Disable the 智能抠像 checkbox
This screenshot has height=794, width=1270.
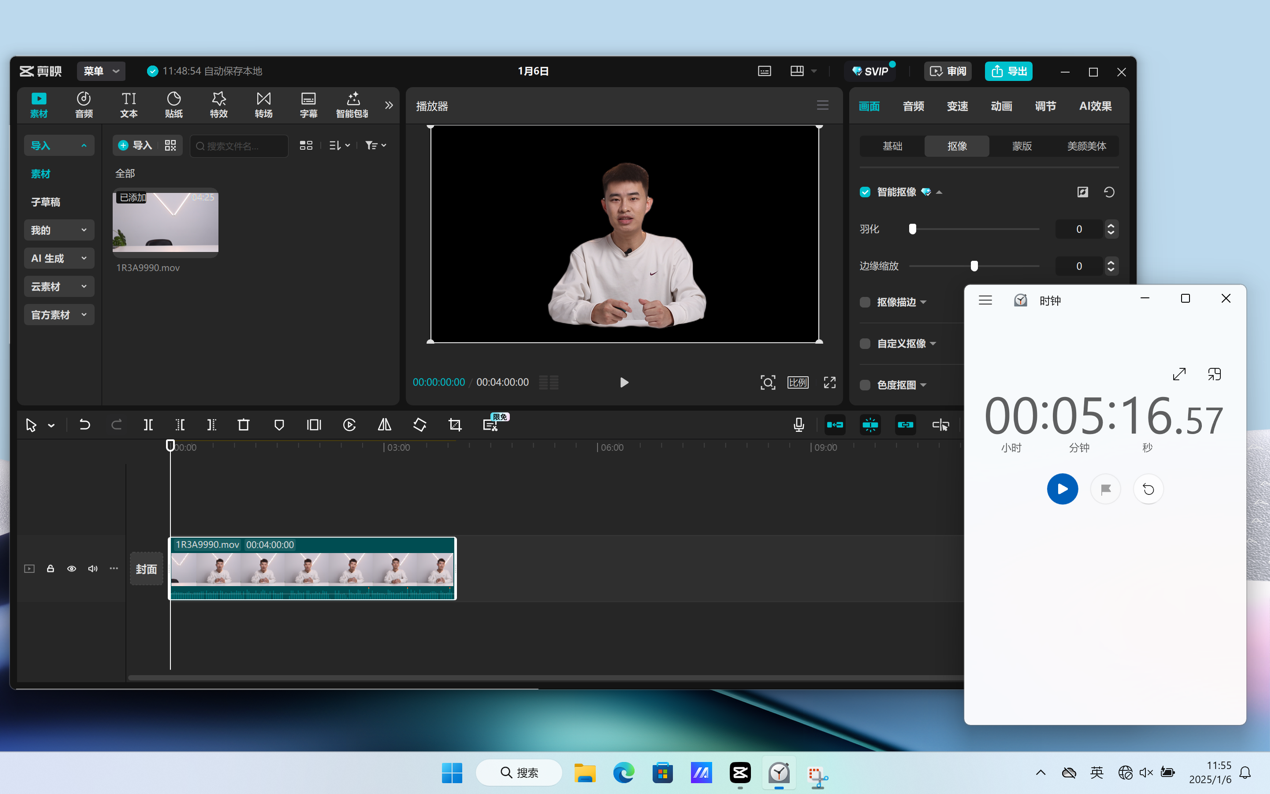(865, 192)
